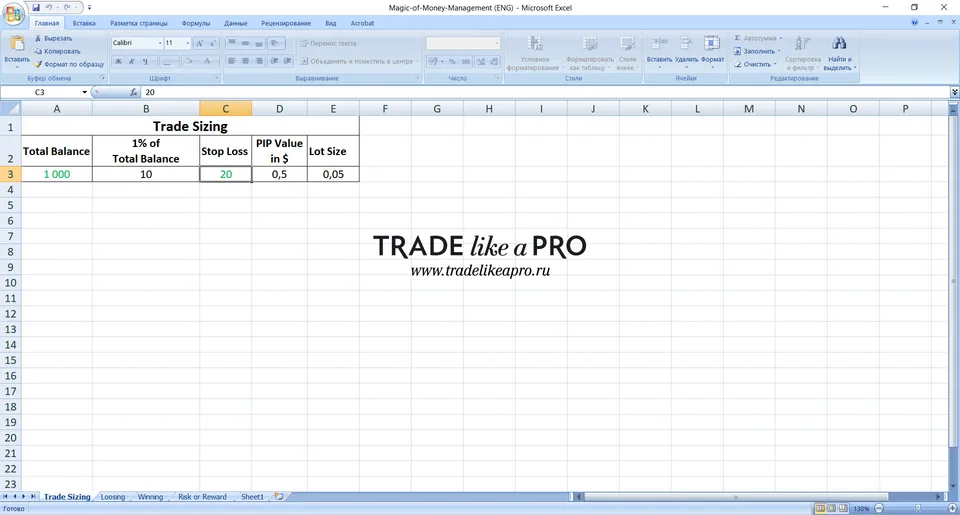The height and width of the screenshot is (515, 960).
Task: Decrease decimal places
Action: coord(494,61)
